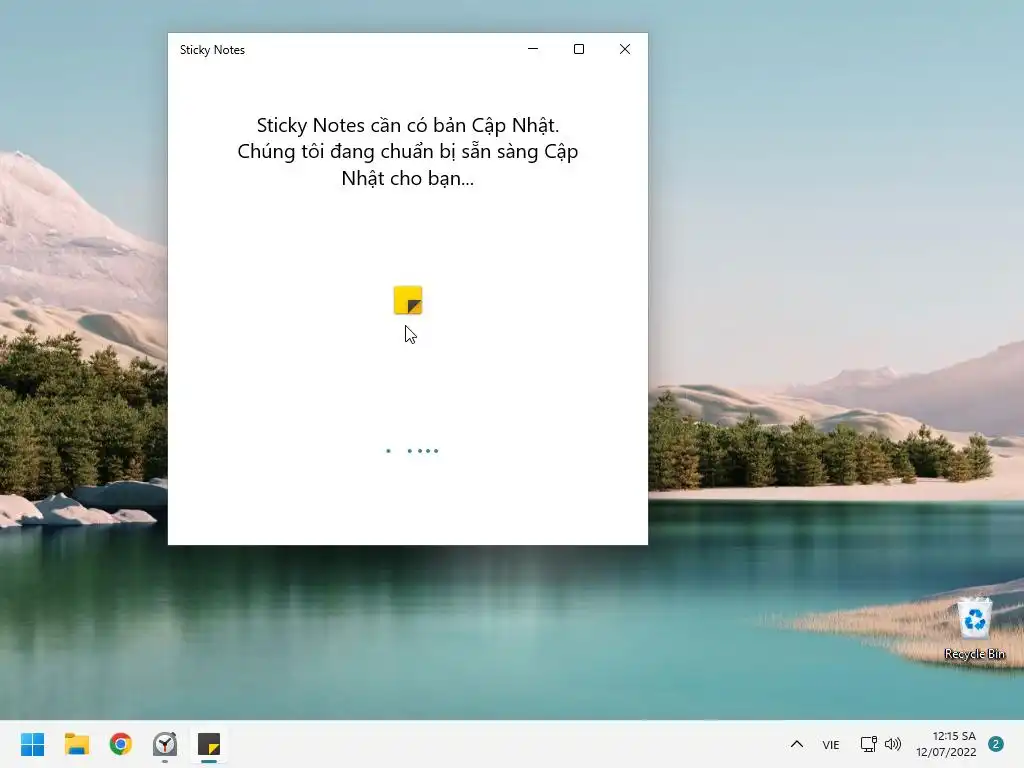Open the notification badge showing 2
This screenshot has width=1024, height=768.
996,744
